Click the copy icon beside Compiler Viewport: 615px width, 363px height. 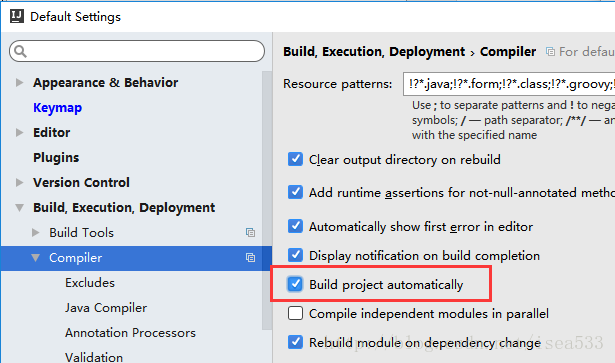[x=250, y=258]
